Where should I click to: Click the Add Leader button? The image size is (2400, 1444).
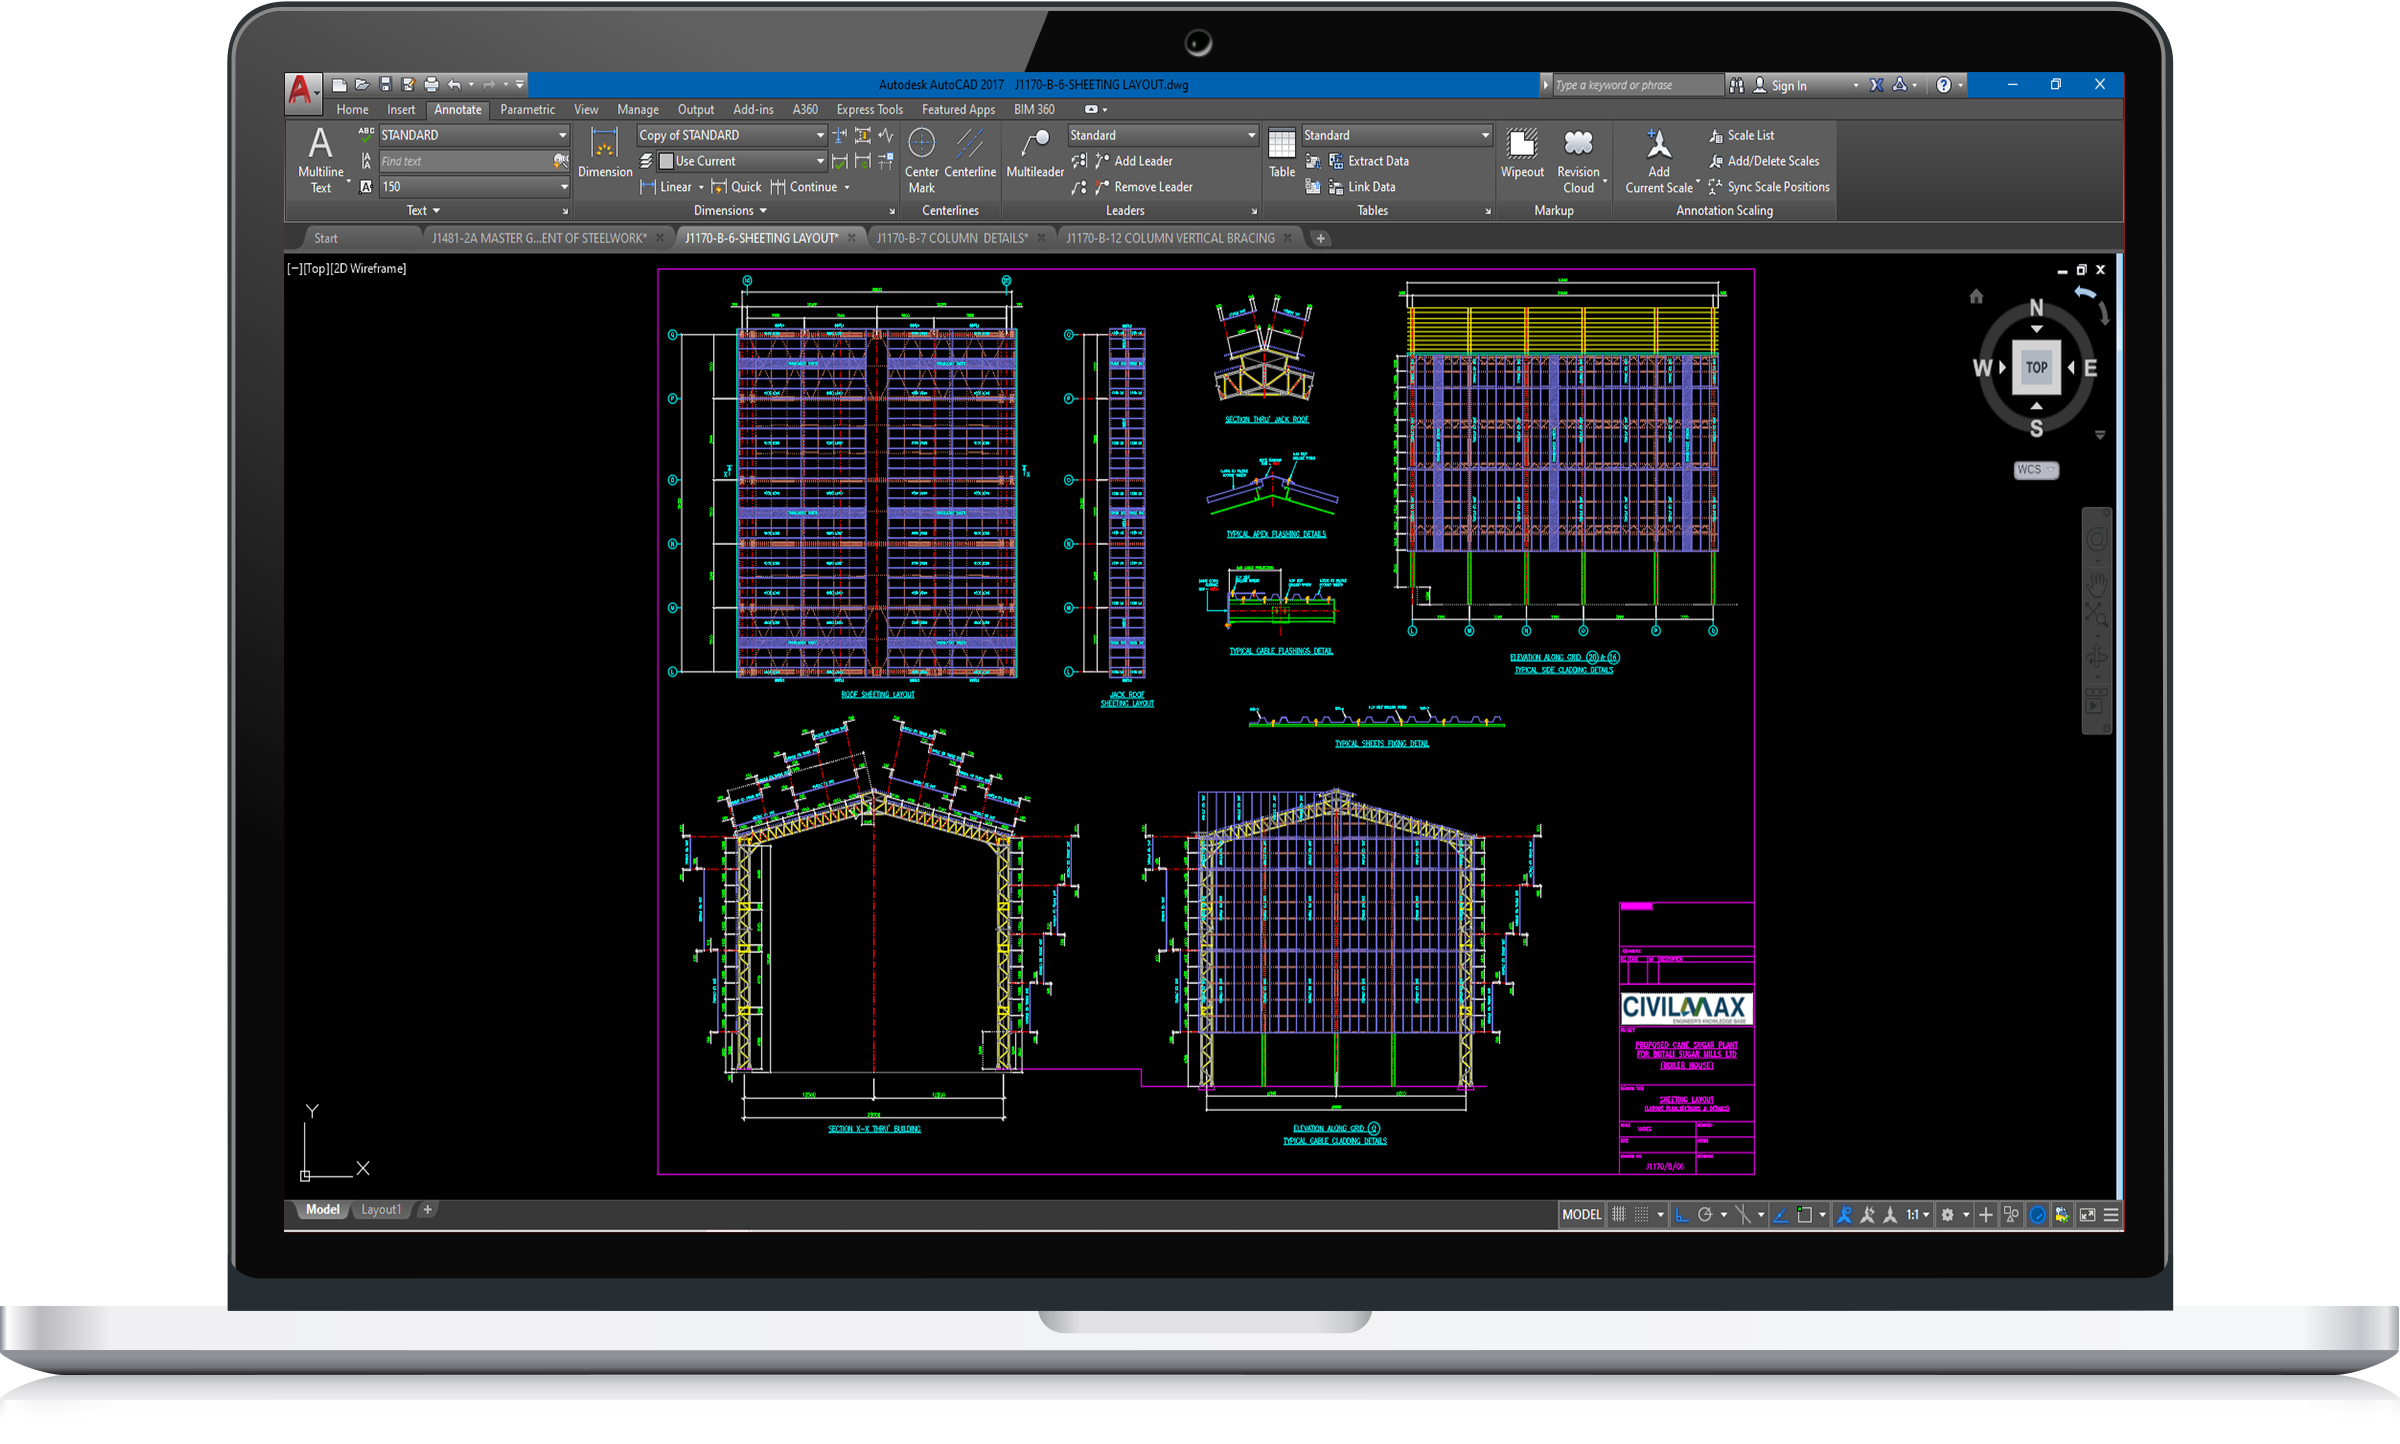[1142, 161]
